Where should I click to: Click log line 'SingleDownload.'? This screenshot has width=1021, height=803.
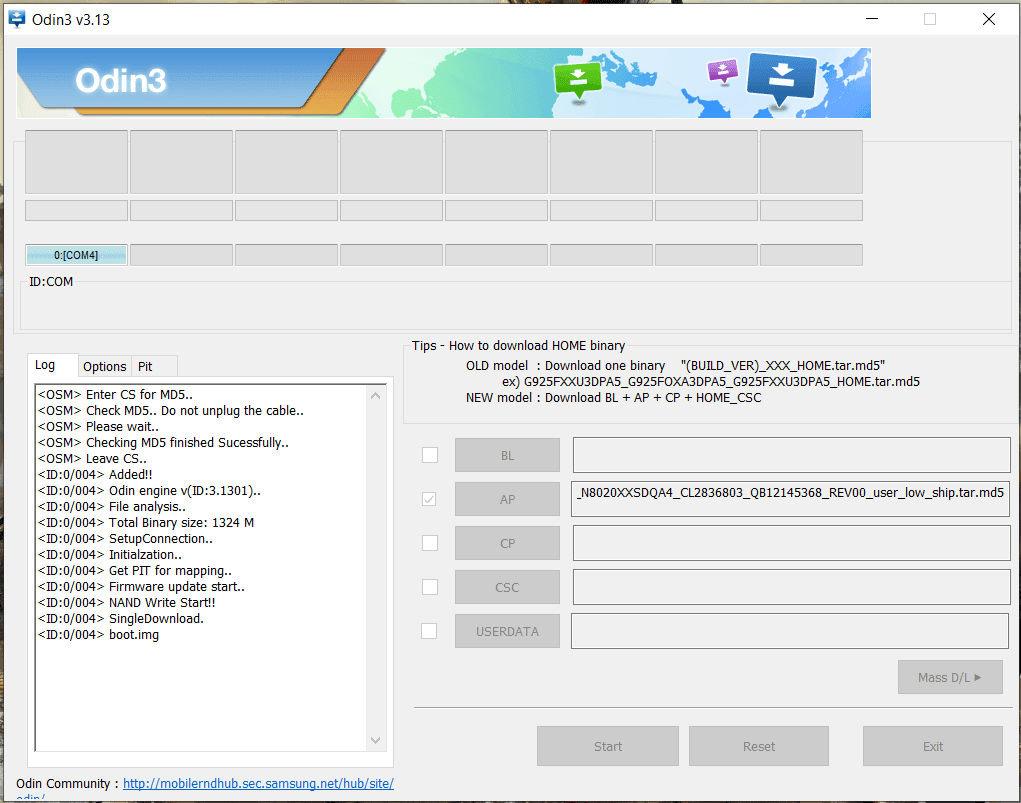(120, 618)
